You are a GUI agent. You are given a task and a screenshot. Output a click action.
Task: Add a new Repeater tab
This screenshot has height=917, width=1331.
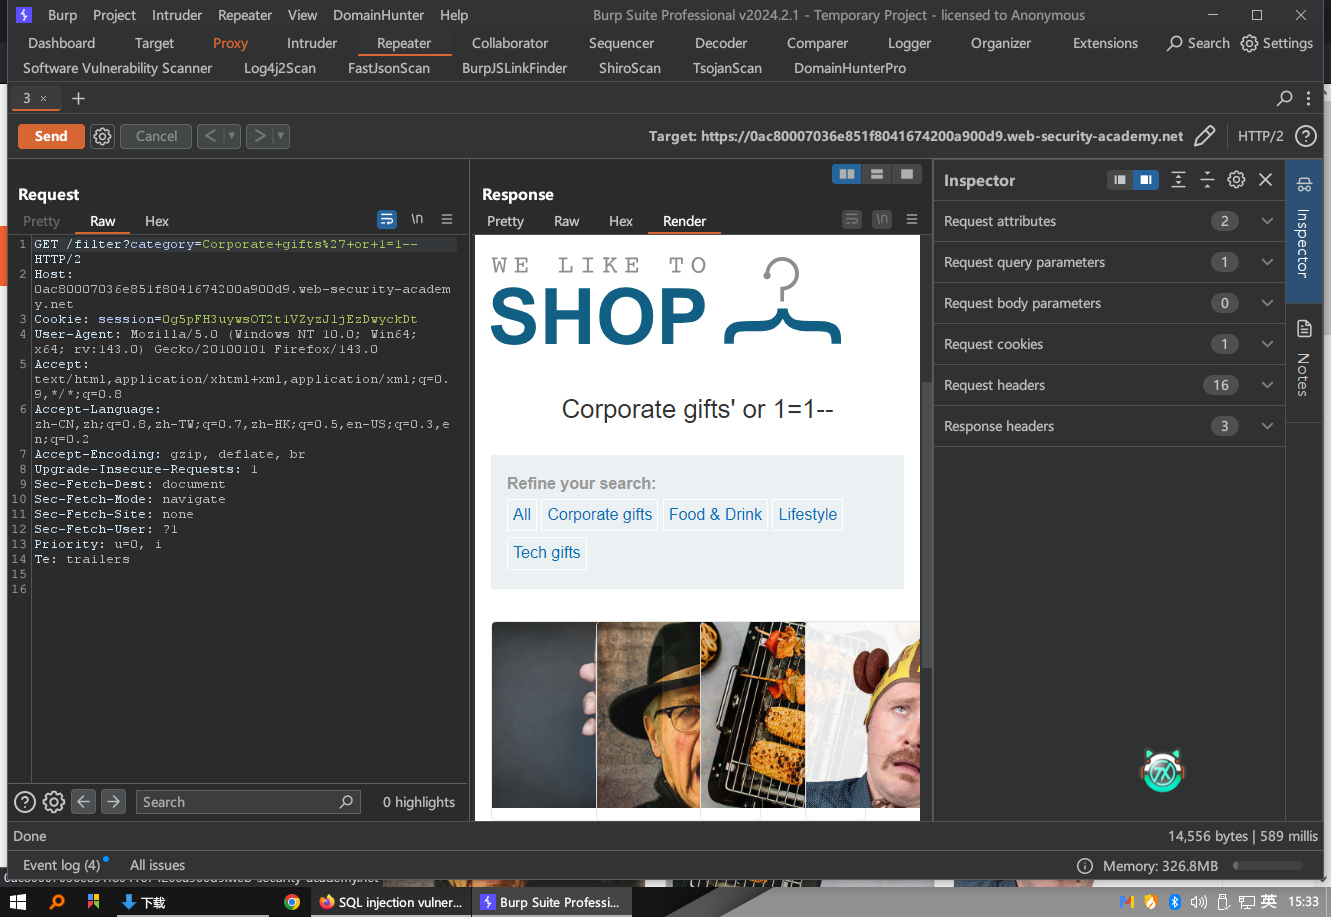78,98
